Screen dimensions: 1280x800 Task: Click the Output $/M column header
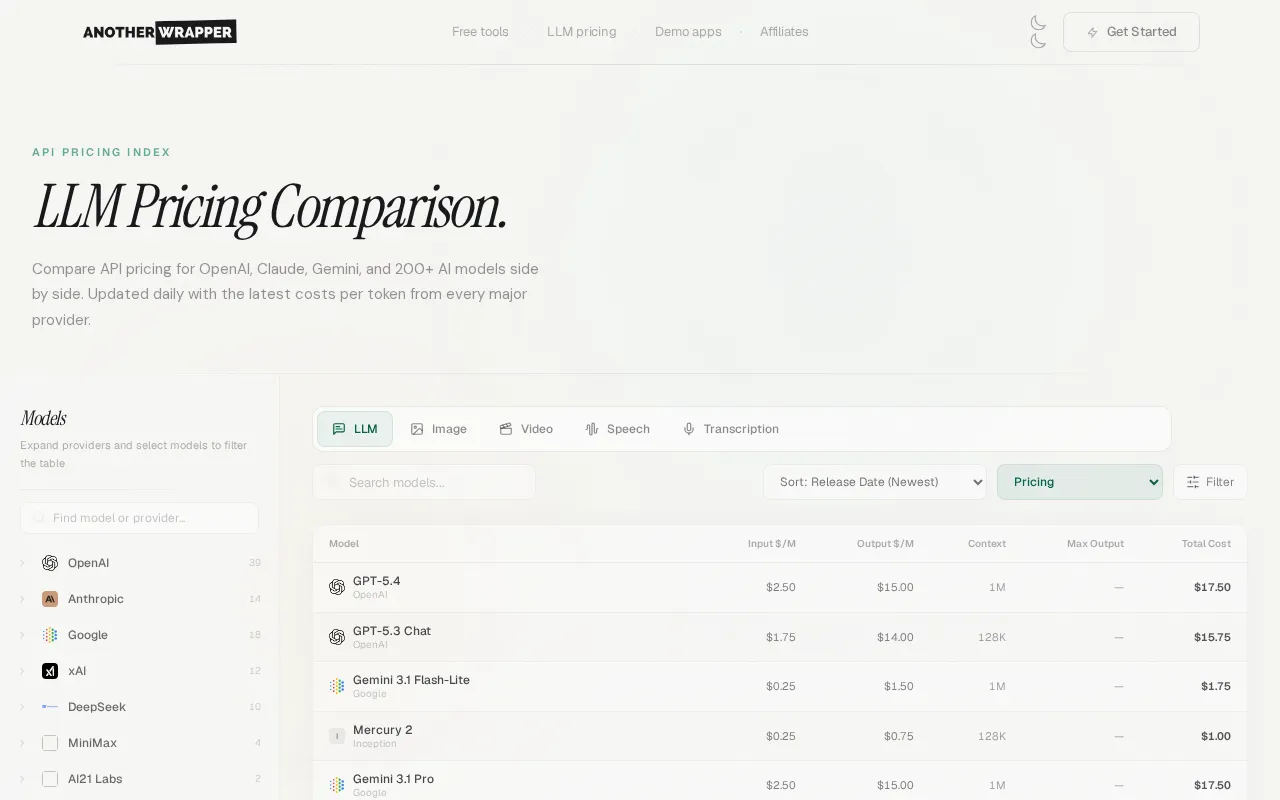[x=885, y=544]
